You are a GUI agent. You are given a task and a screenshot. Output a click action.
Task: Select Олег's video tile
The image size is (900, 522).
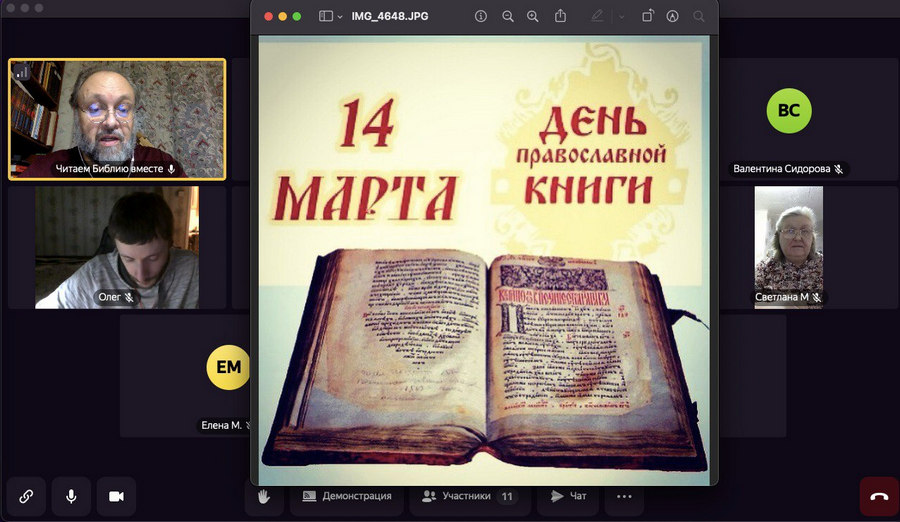coord(117,248)
